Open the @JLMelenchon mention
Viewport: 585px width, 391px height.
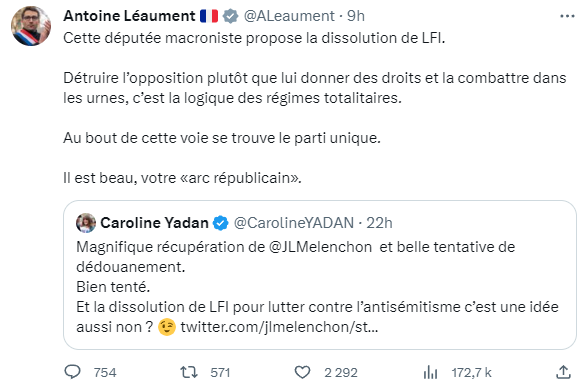pyautogui.click(x=320, y=247)
